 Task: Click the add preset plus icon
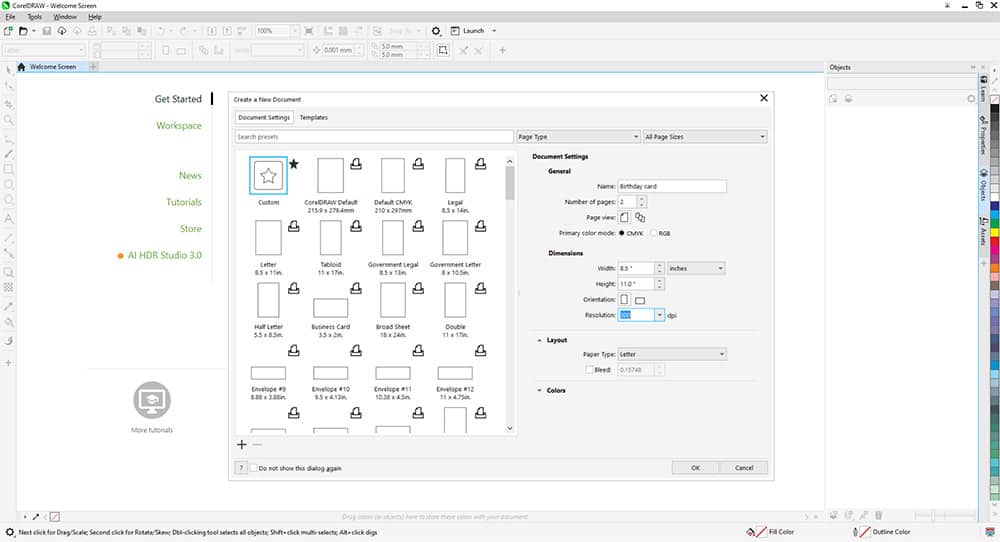242,444
